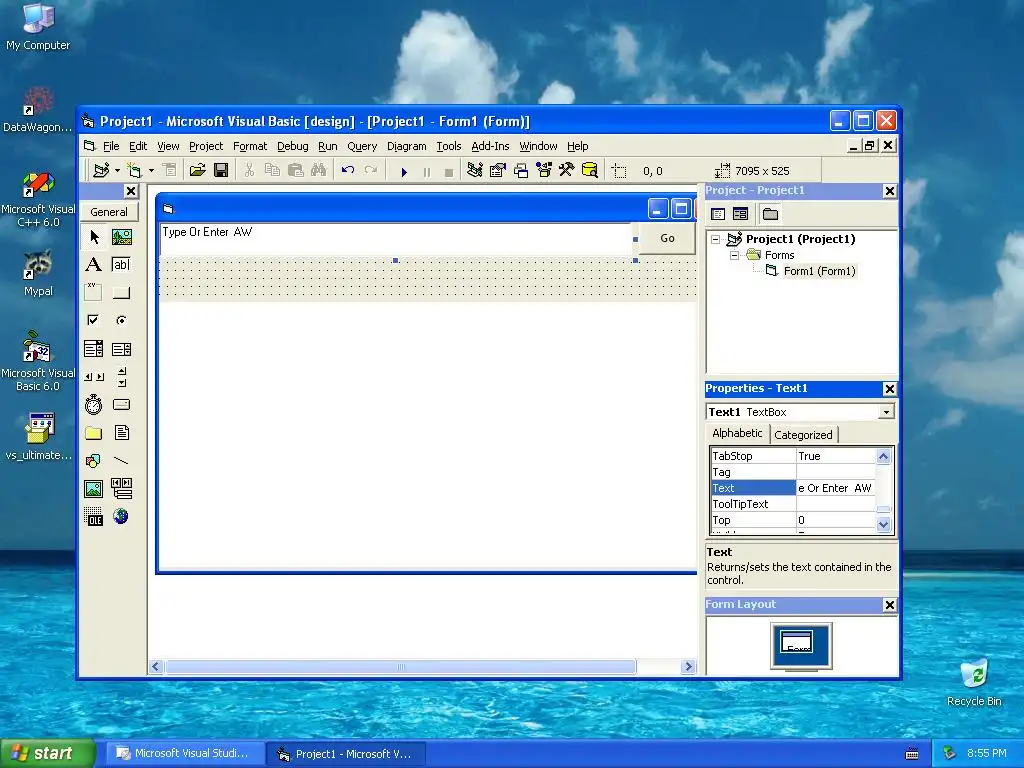Select the DriveListBox control tool

pos(121,405)
